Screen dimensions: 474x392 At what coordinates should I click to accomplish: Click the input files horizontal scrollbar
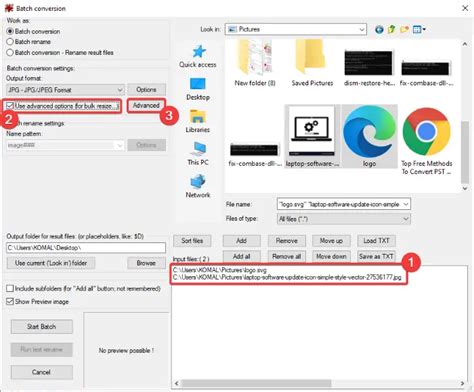pyautogui.click(x=257, y=383)
